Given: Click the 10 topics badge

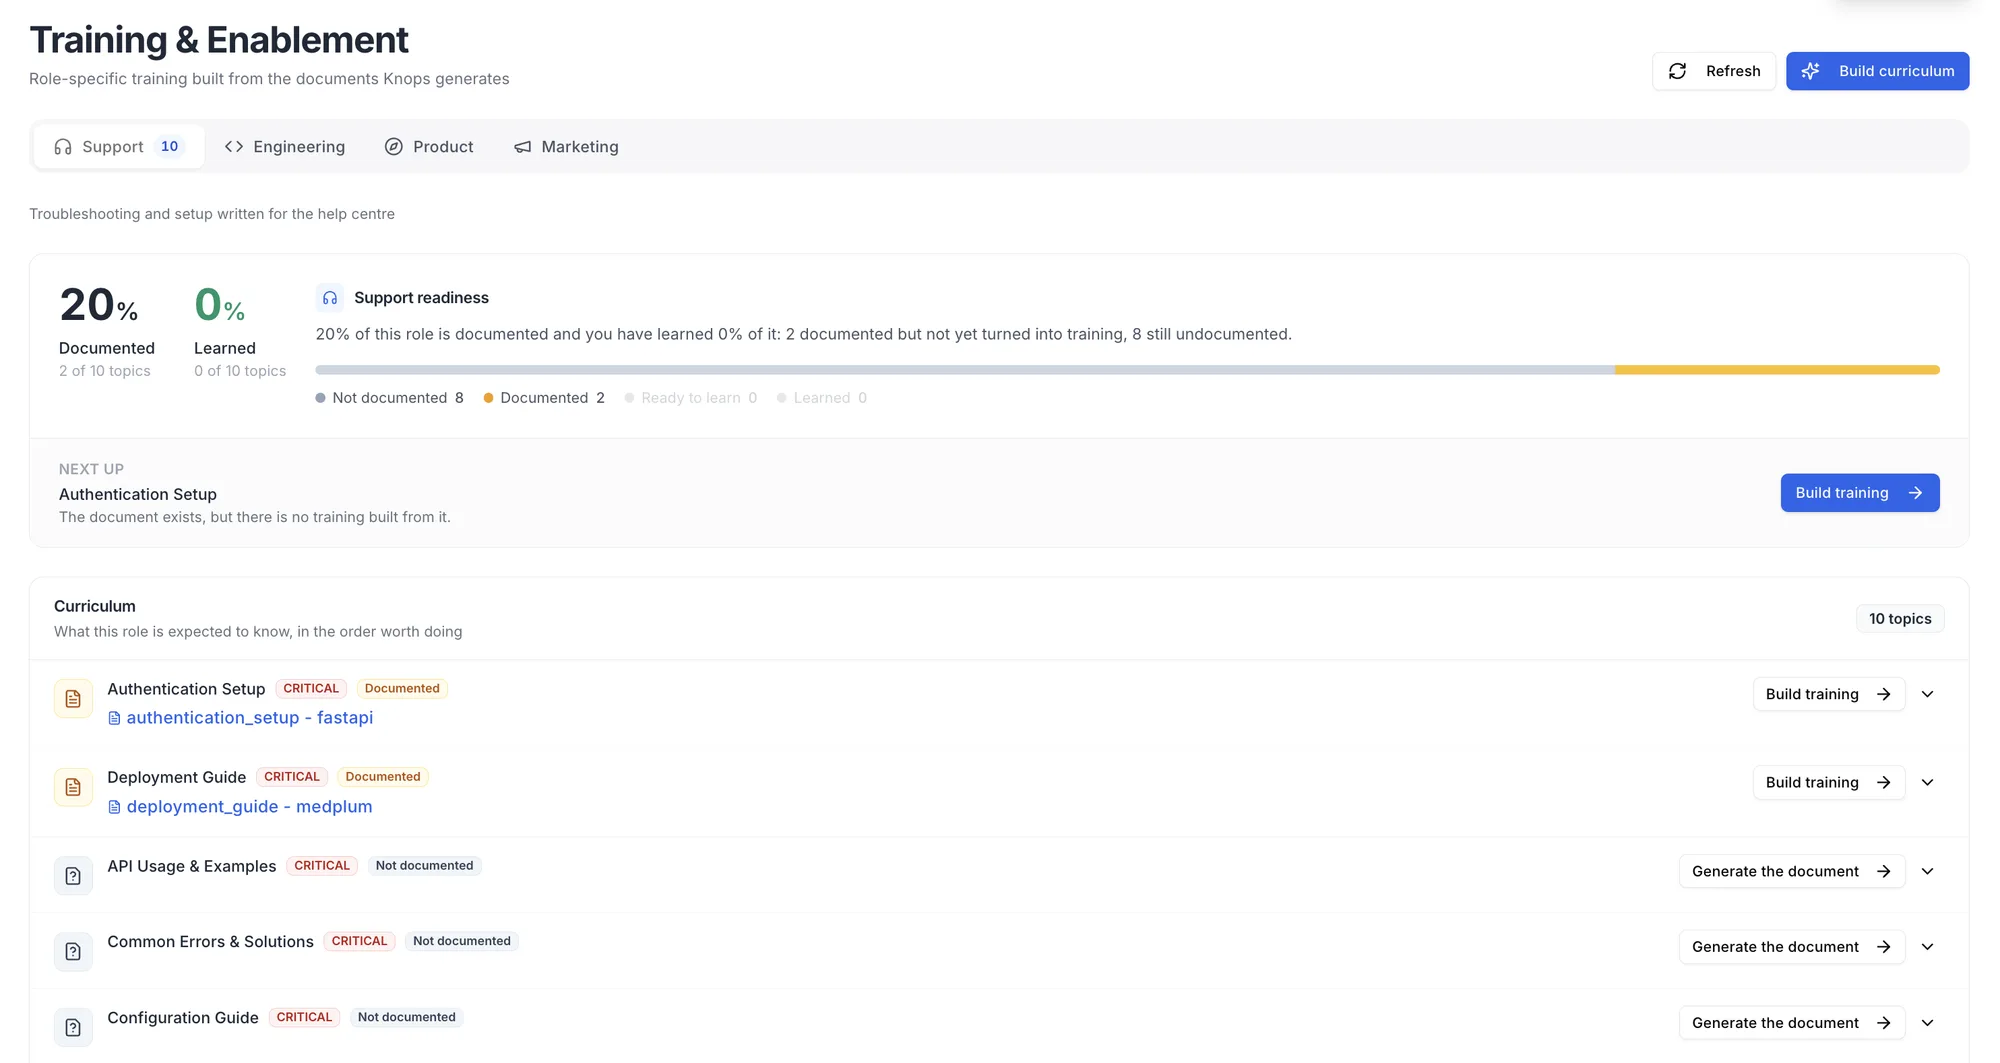Looking at the screenshot, I should [x=1900, y=619].
